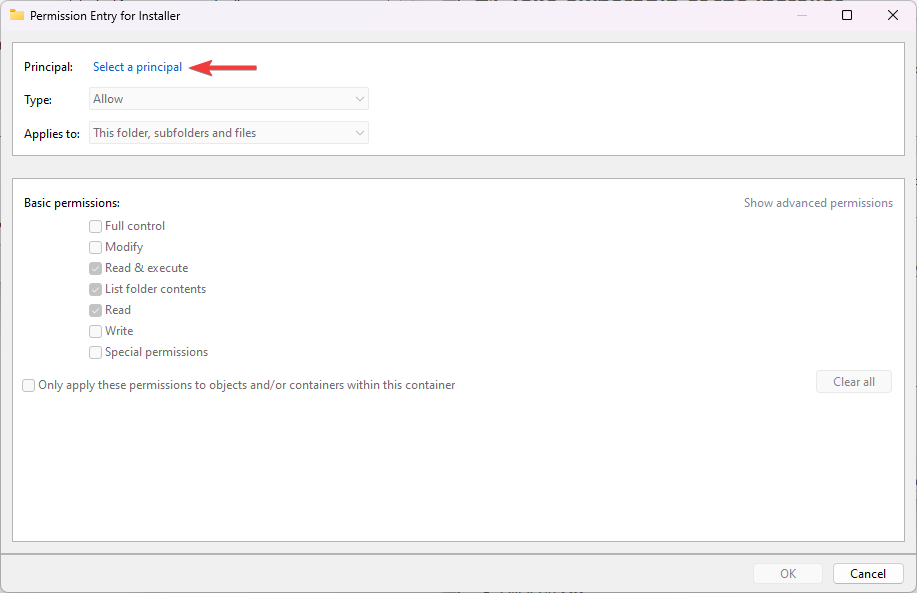Screen dimensions: 917x593
Task: Enable the Full control checkbox
Action: 95,226
